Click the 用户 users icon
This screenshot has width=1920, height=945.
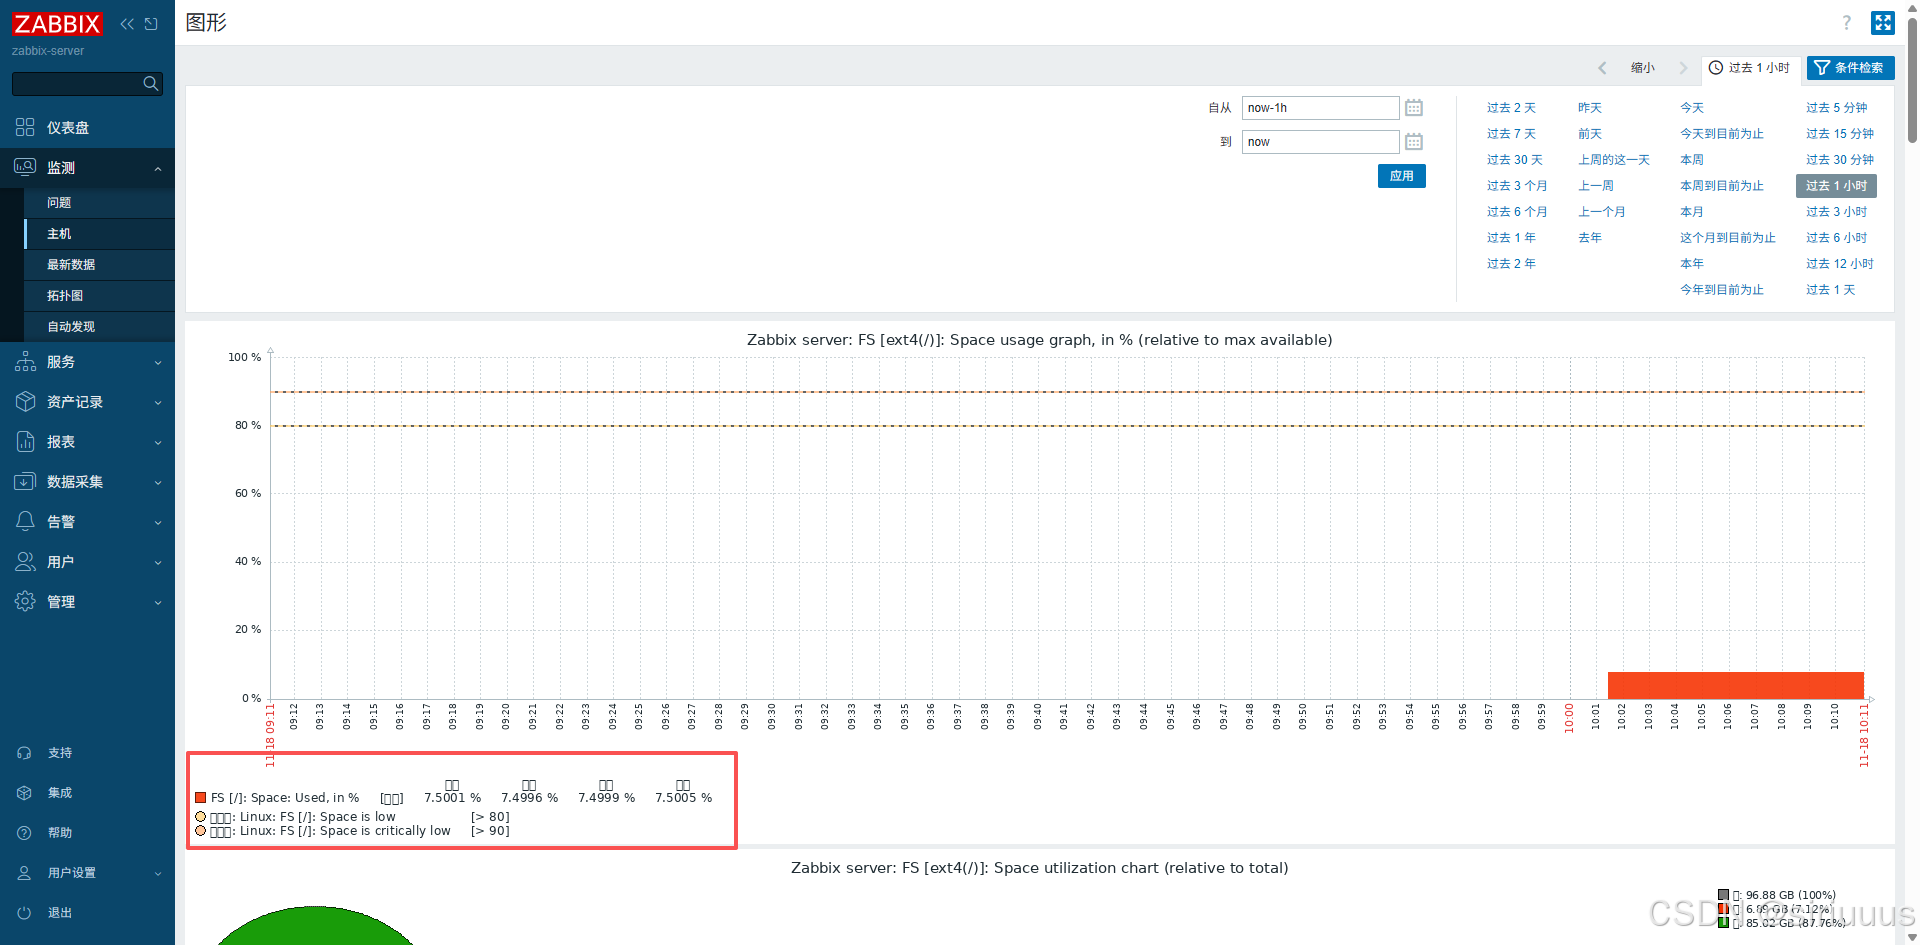(25, 561)
